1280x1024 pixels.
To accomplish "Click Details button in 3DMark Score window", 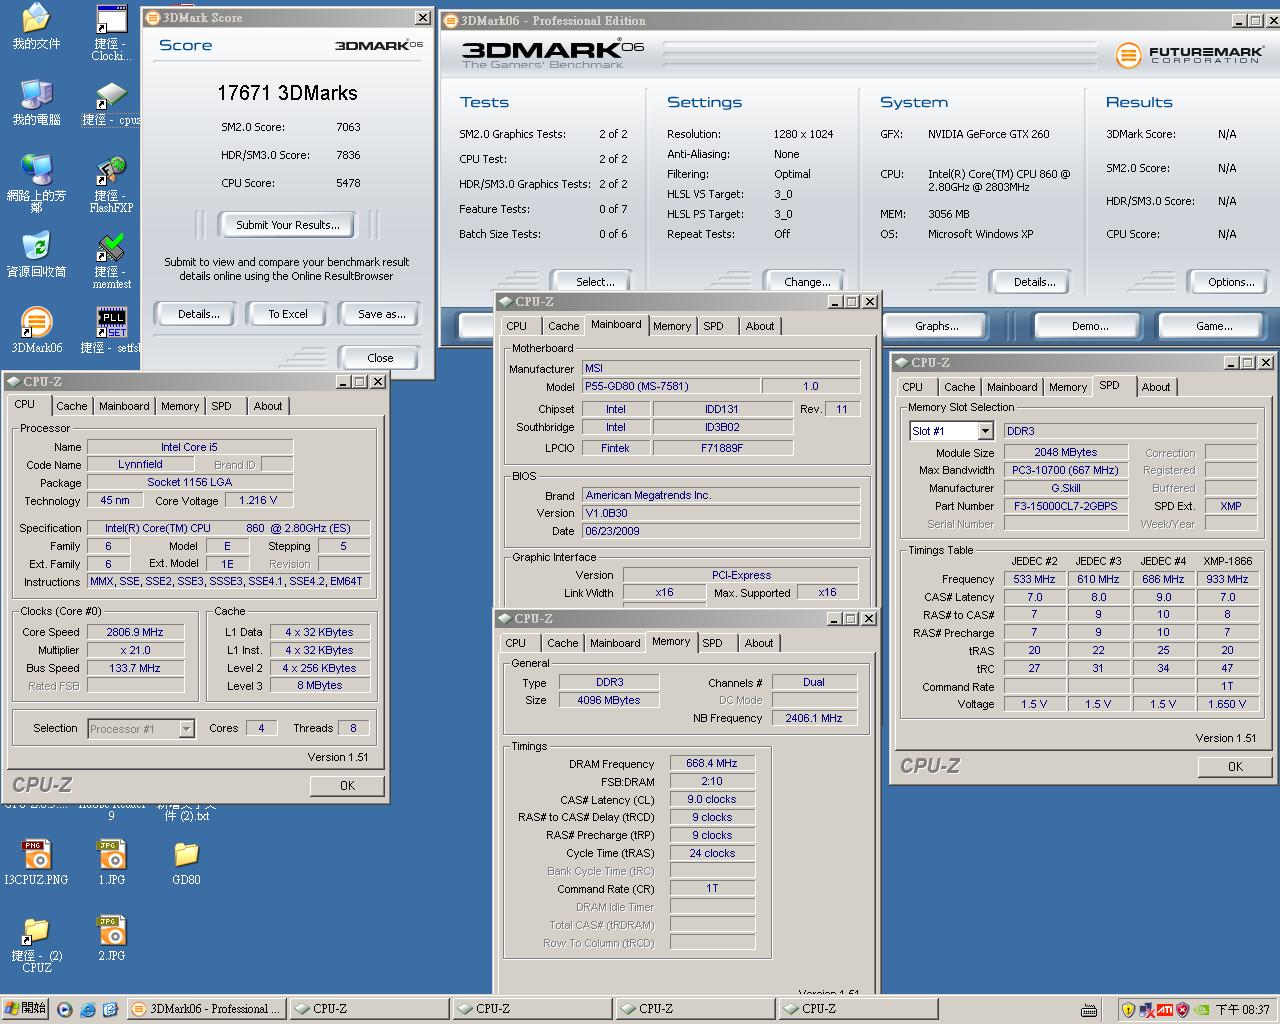I will (x=198, y=314).
